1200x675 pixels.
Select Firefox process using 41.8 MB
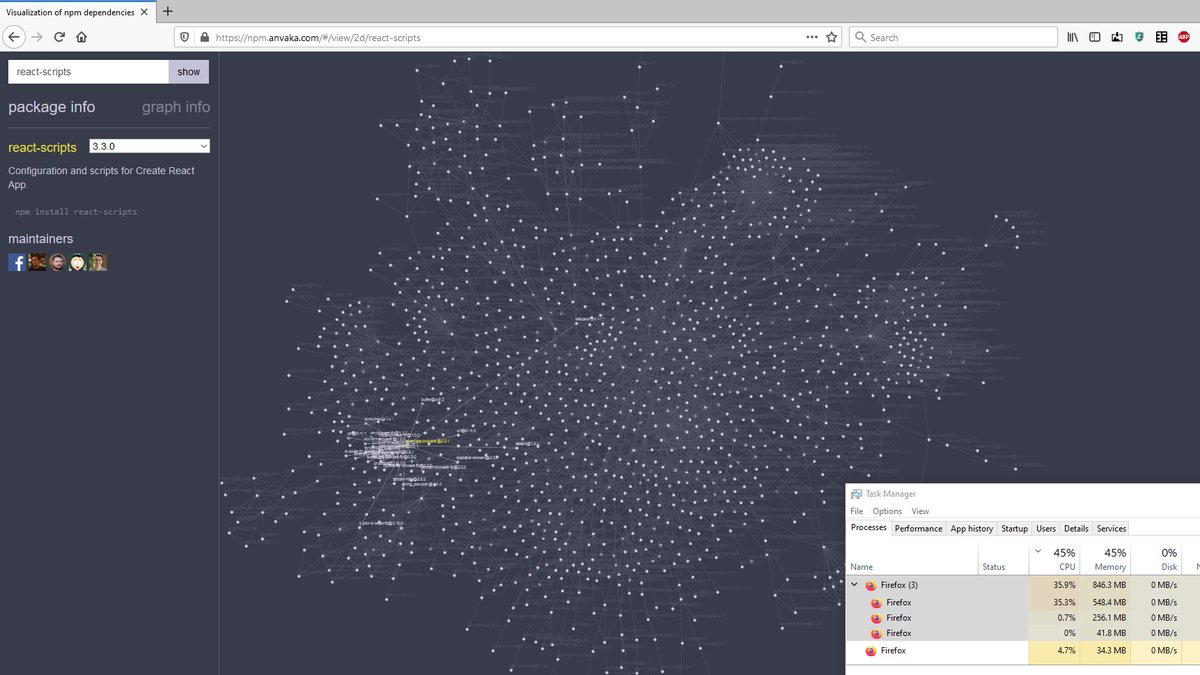(x=1023, y=632)
